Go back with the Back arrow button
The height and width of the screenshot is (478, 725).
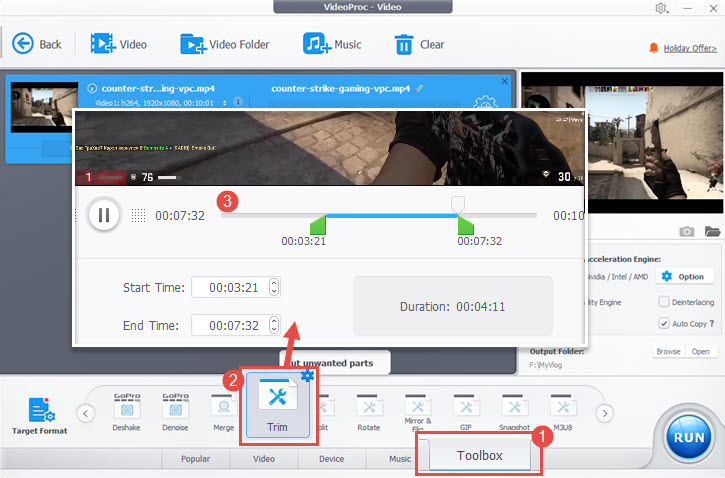coord(36,44)
